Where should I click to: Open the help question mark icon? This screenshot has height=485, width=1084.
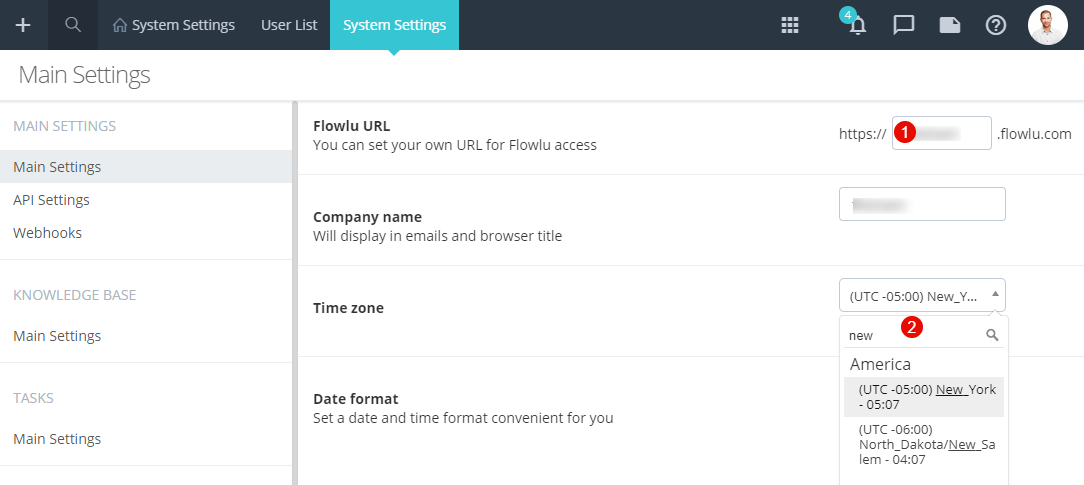[996, 26]
